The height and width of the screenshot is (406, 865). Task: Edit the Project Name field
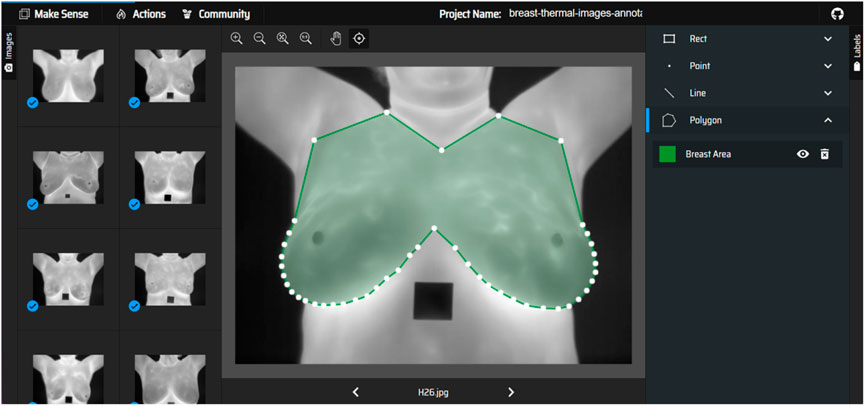pos(575,14)
